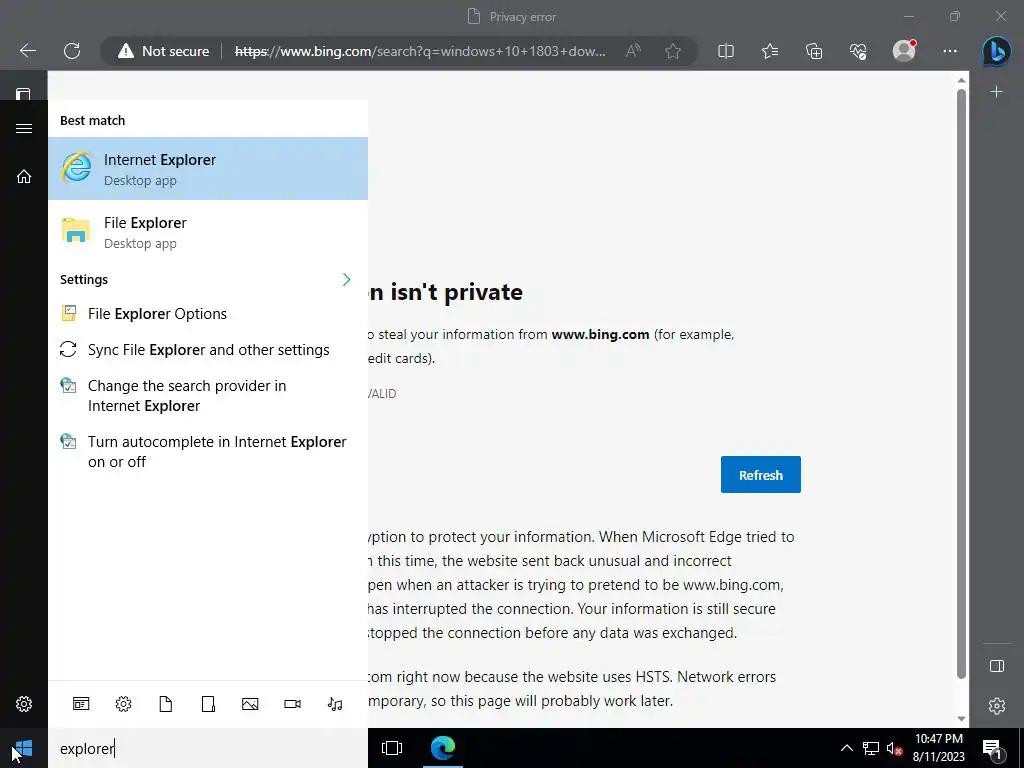Viewport: 1024px width, 768px height.
Task: Click the Settings section heading
Action: (84, 280)
